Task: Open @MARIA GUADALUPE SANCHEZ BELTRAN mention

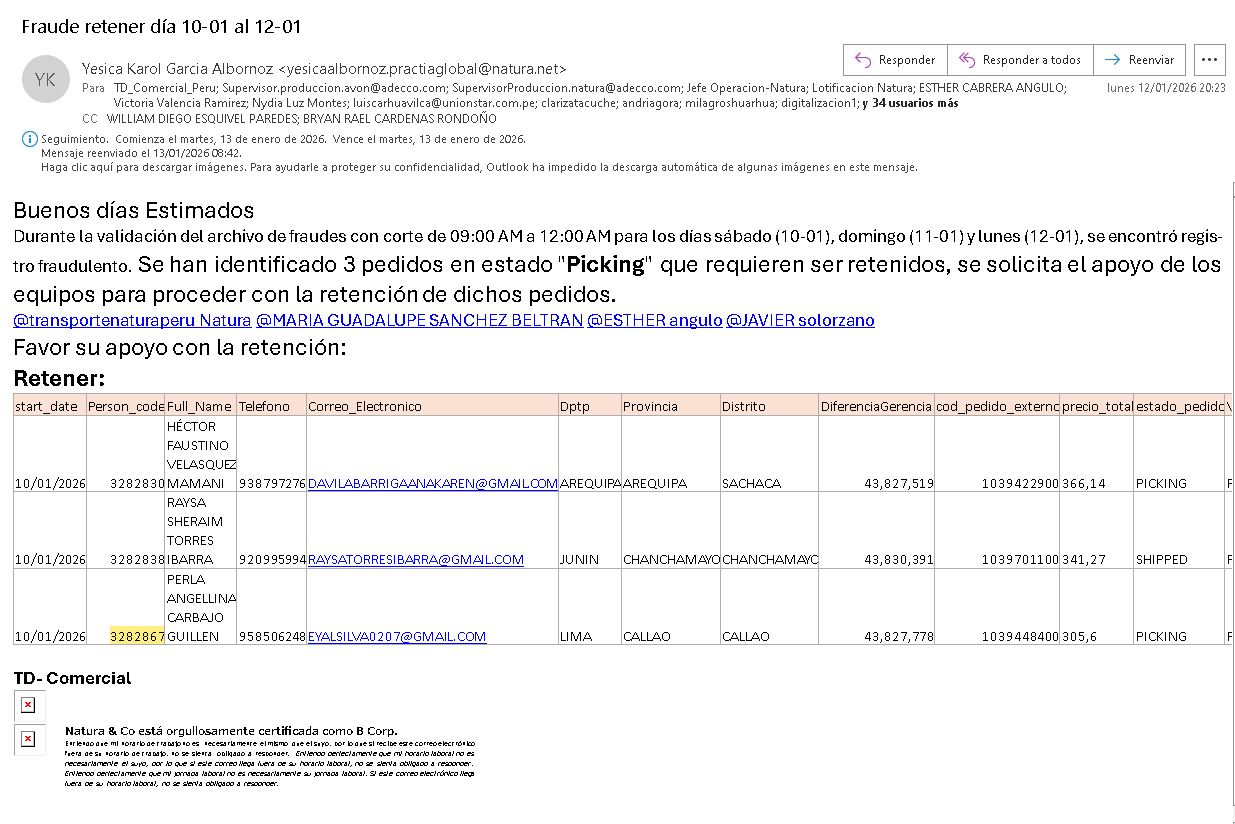Action: click(x=419, y=320)
